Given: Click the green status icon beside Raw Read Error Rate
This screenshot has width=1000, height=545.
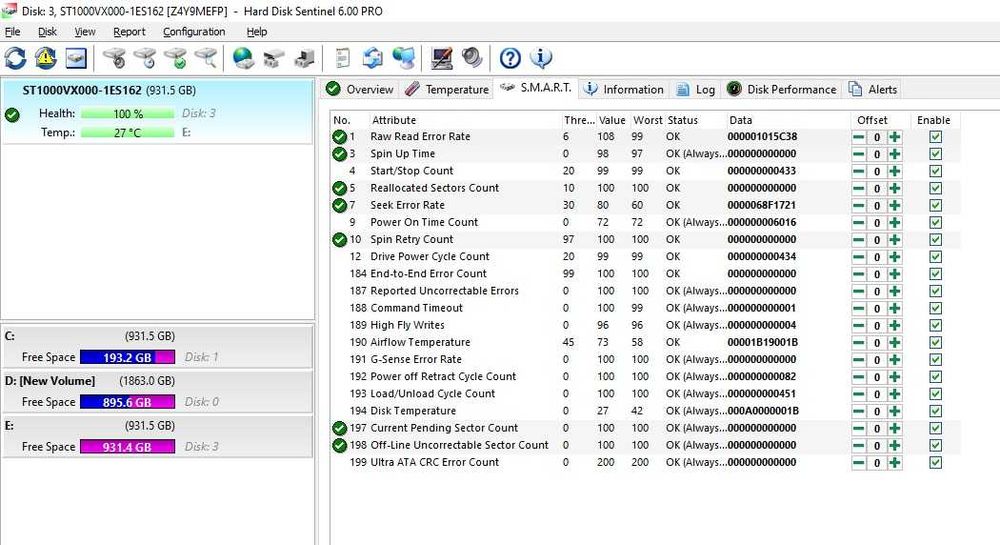Looking at the screenshot, I should coord(339,136).
